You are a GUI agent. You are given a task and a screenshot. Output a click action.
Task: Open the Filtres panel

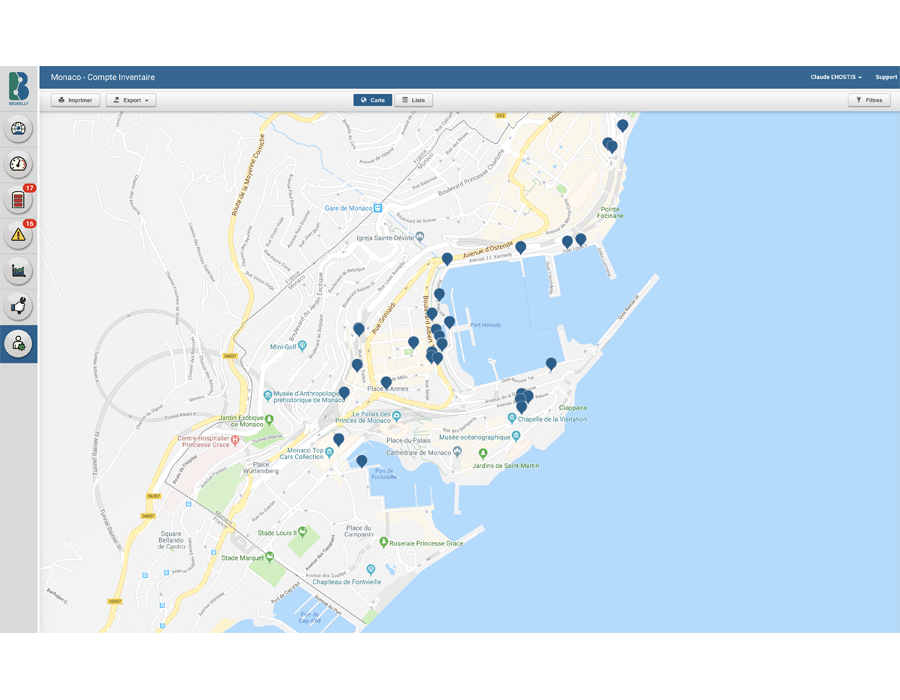(x=869, y=100)
